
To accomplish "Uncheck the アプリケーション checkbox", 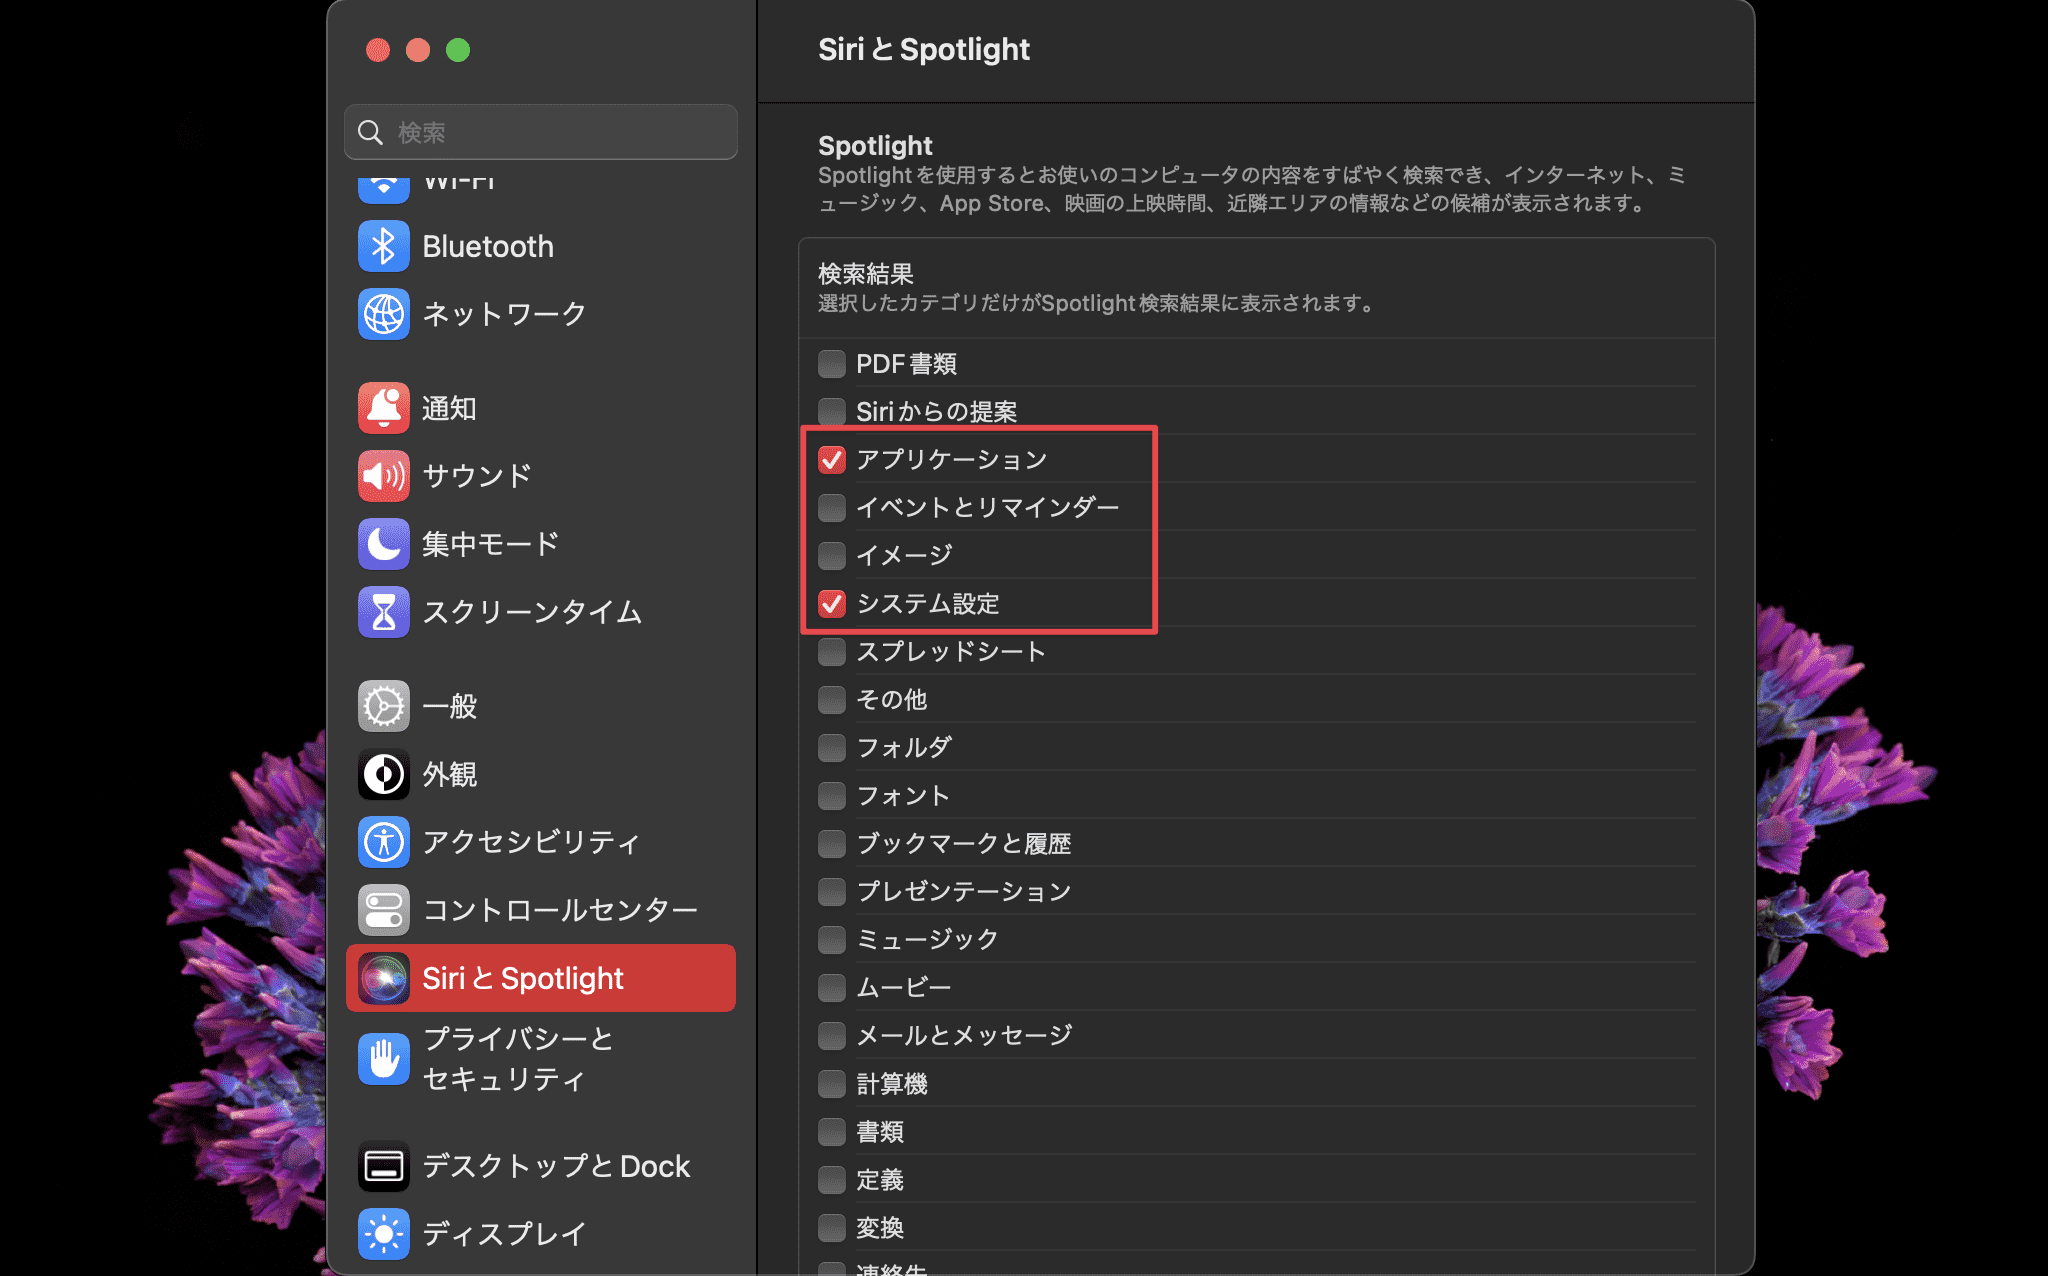I will [832, 460].
